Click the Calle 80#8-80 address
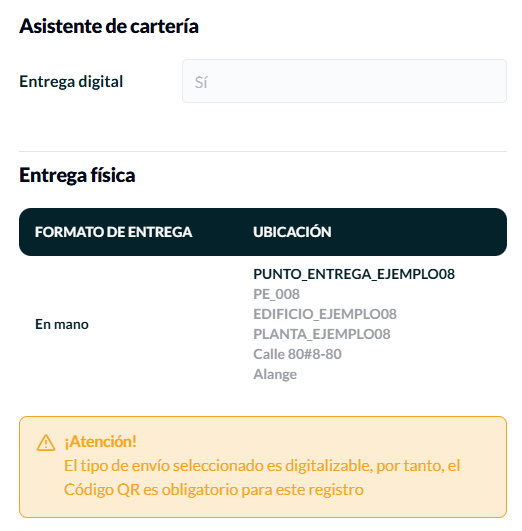The width and height of the screenshot is (522, 531). (297, 354)
